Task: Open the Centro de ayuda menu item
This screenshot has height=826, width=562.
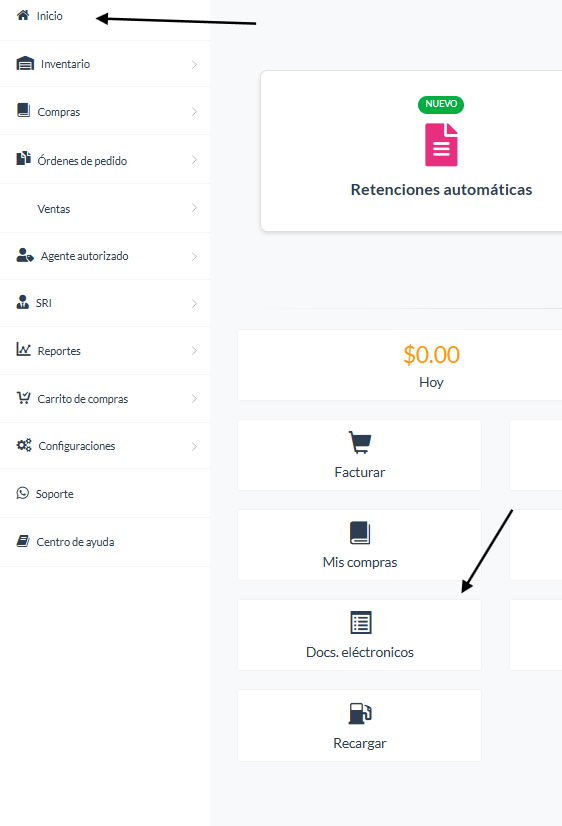Action: click(105, 542)
